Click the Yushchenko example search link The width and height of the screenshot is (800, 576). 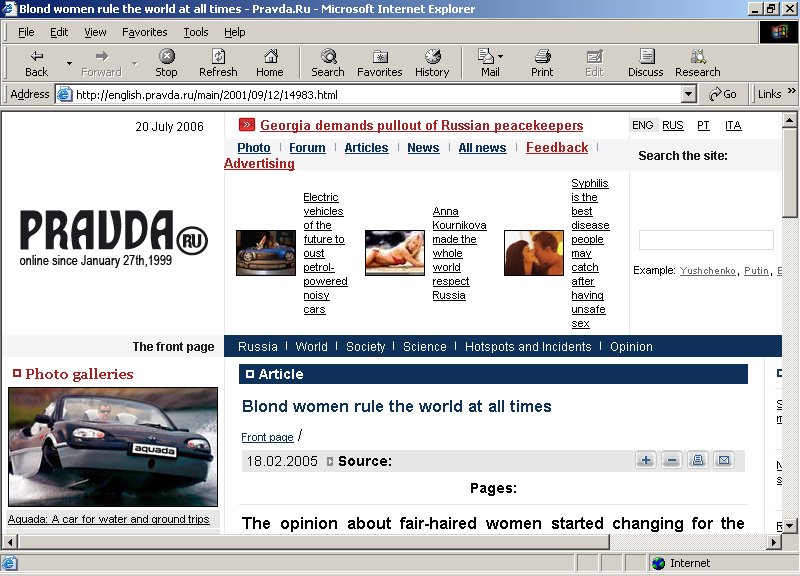tap(707, 270)
